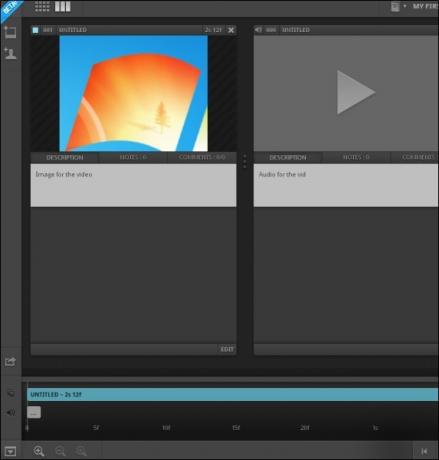Viewport: 439px width, 460px height.
Task: Click the fit zoom magnifier icon
Action: click(81, 451)
